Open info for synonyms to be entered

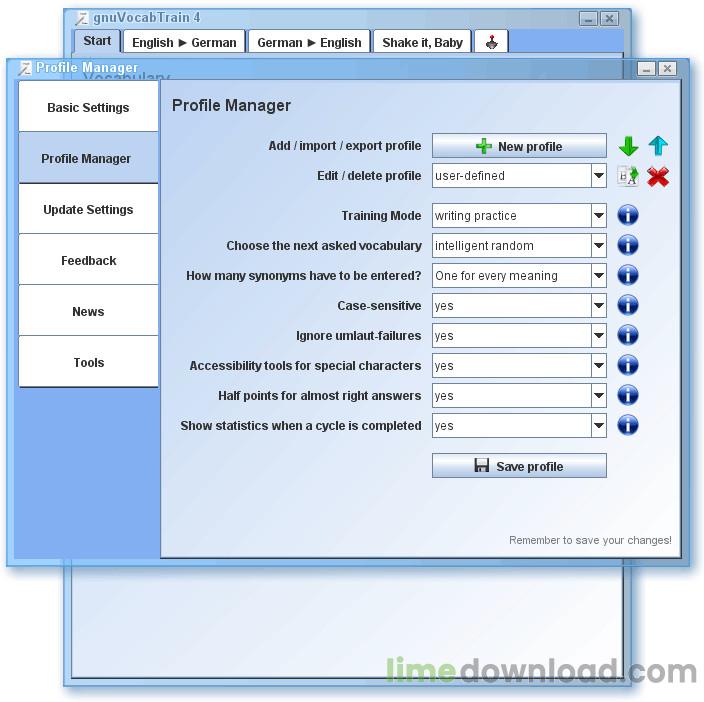[x=628, y=275]
